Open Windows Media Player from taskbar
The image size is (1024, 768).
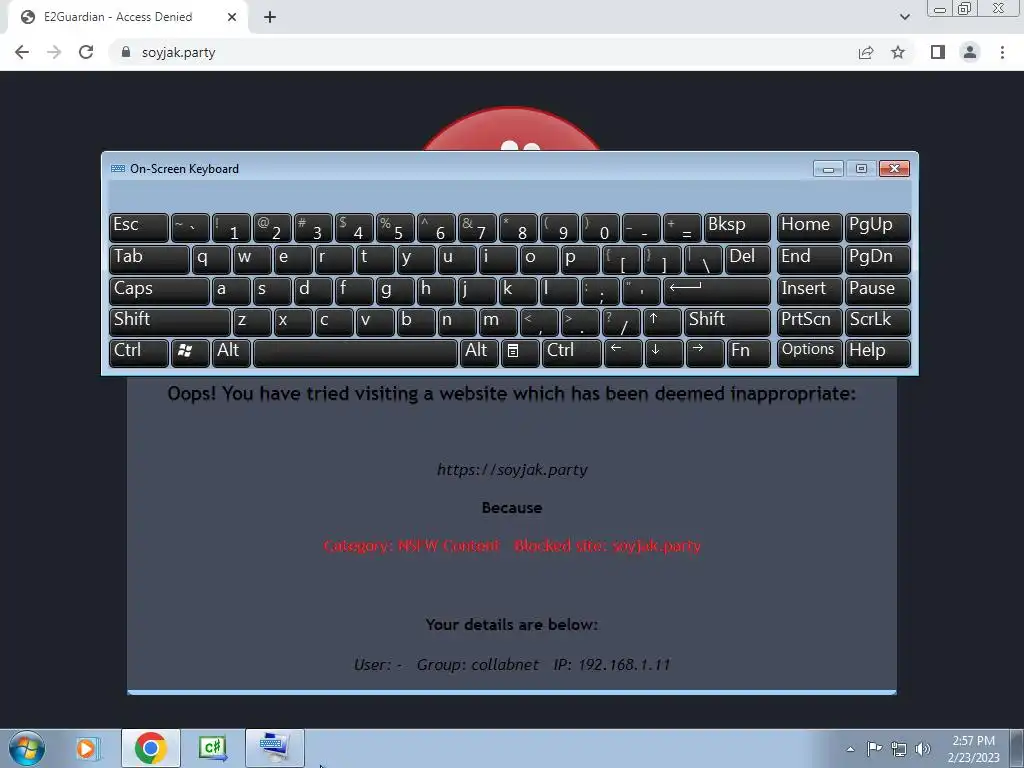[87, 748]
